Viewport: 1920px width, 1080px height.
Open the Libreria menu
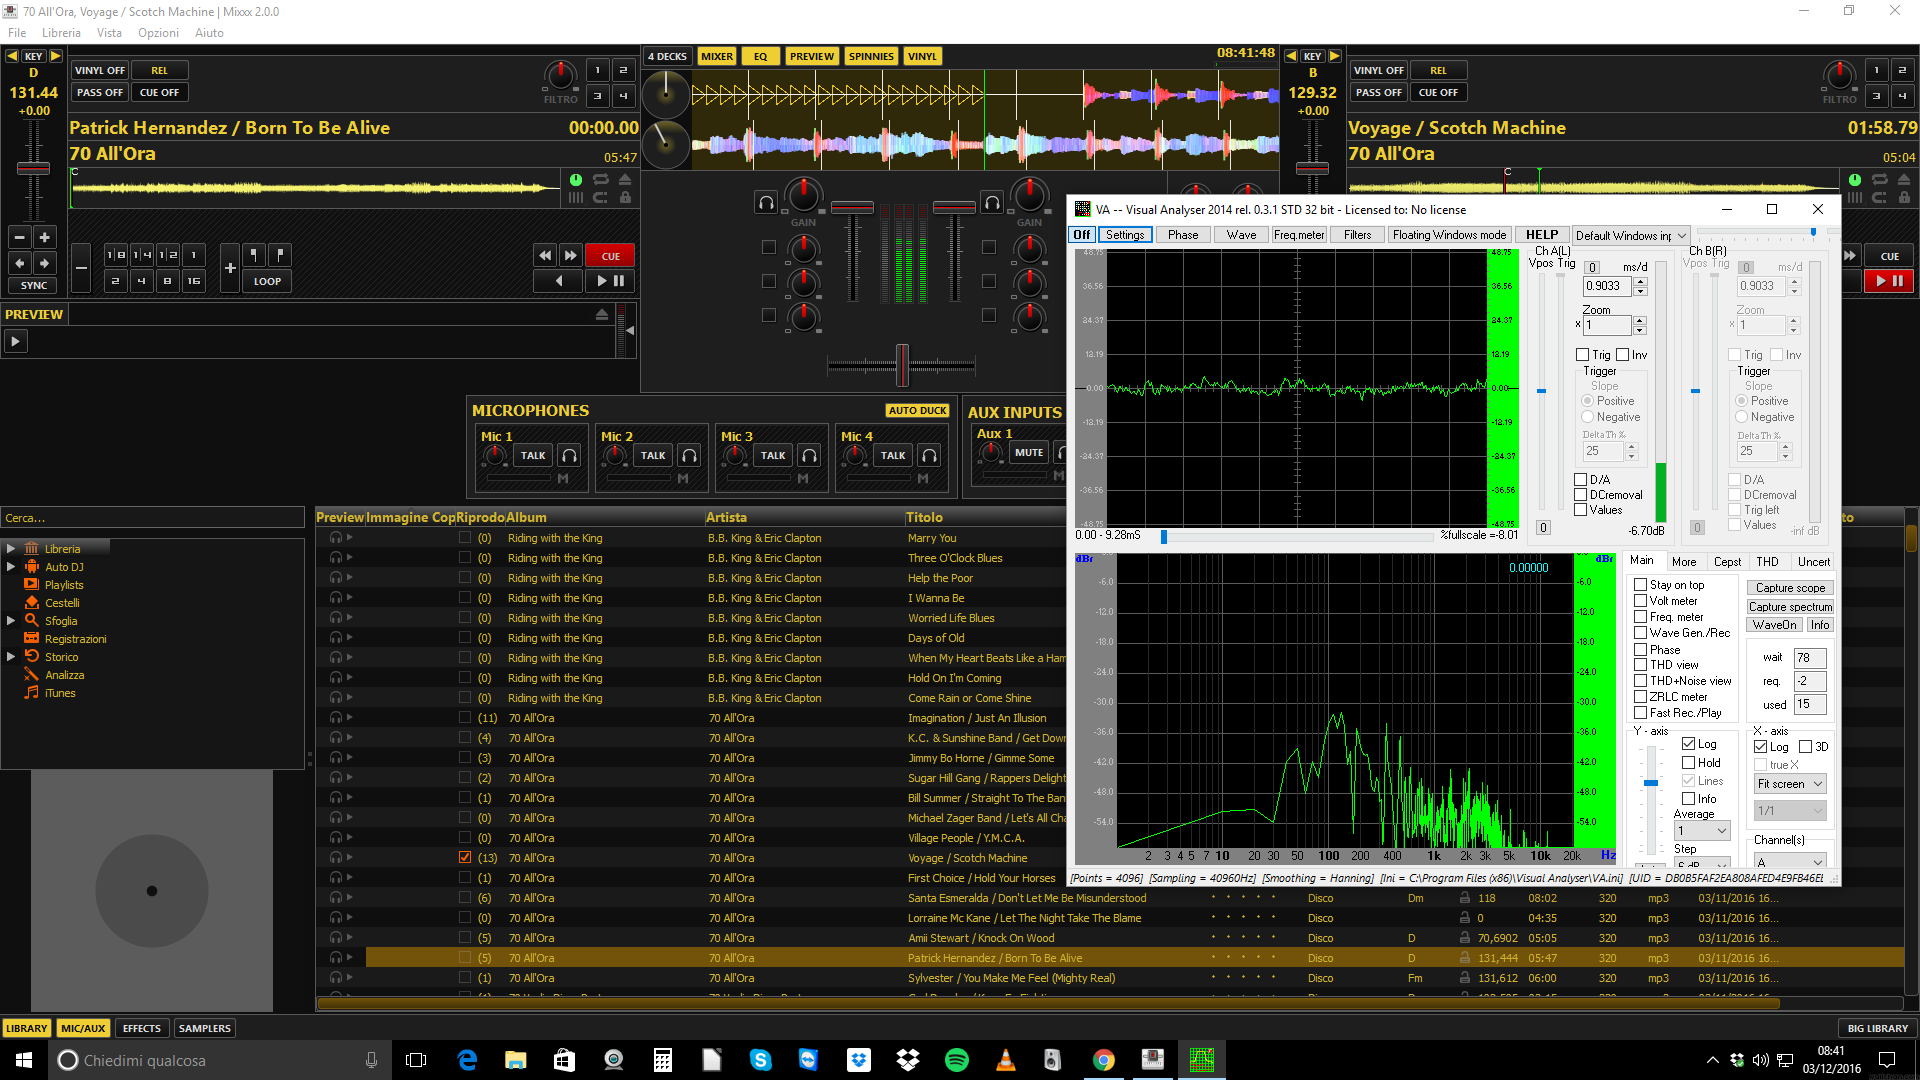click(61, 33)
